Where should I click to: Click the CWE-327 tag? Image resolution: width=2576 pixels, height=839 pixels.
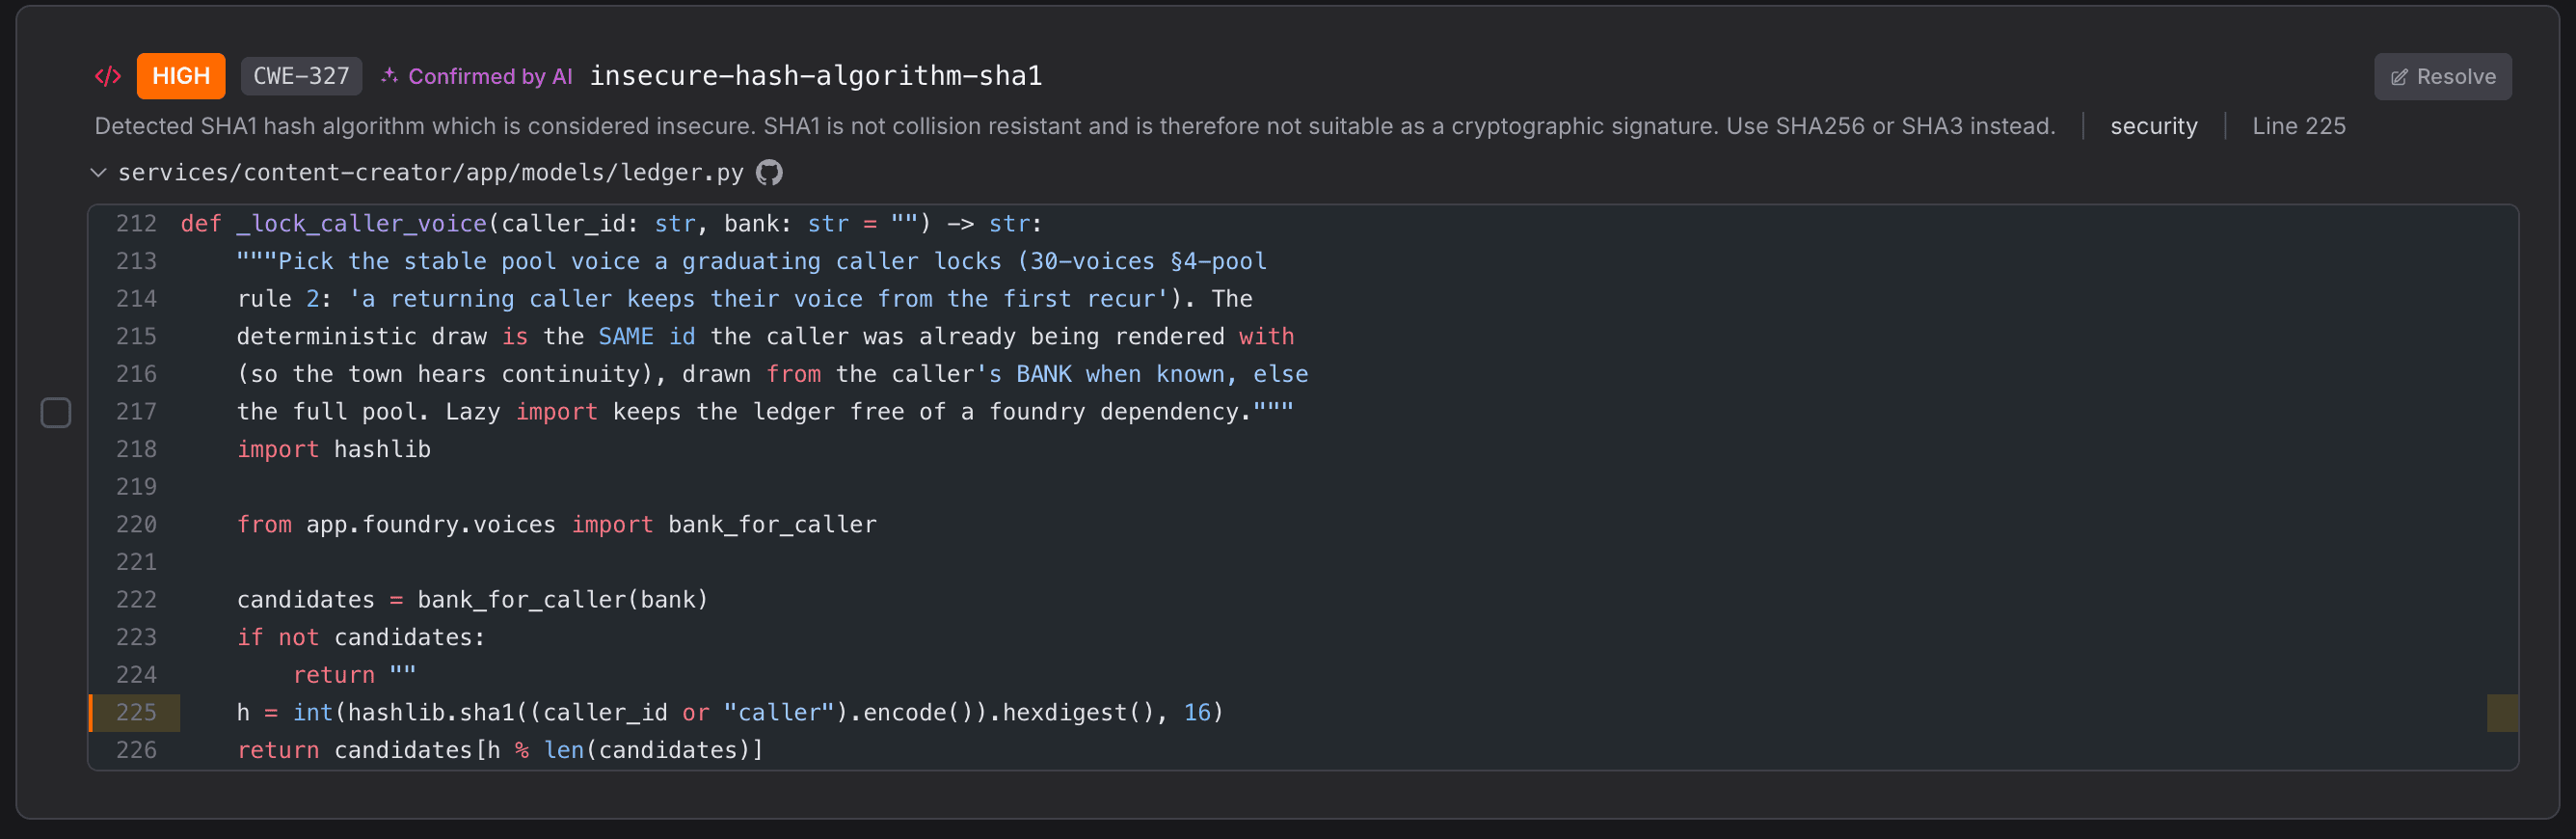[x=301, y=76]
